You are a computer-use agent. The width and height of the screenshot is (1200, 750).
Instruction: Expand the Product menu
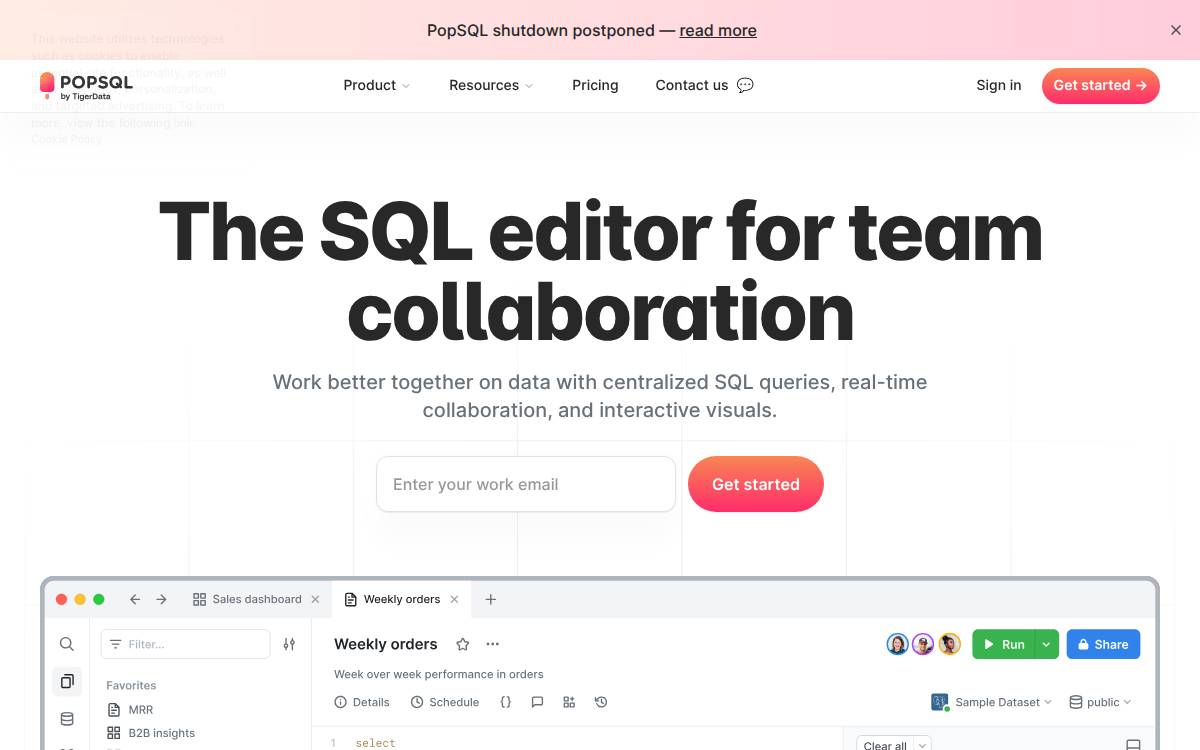coord(377,85)
